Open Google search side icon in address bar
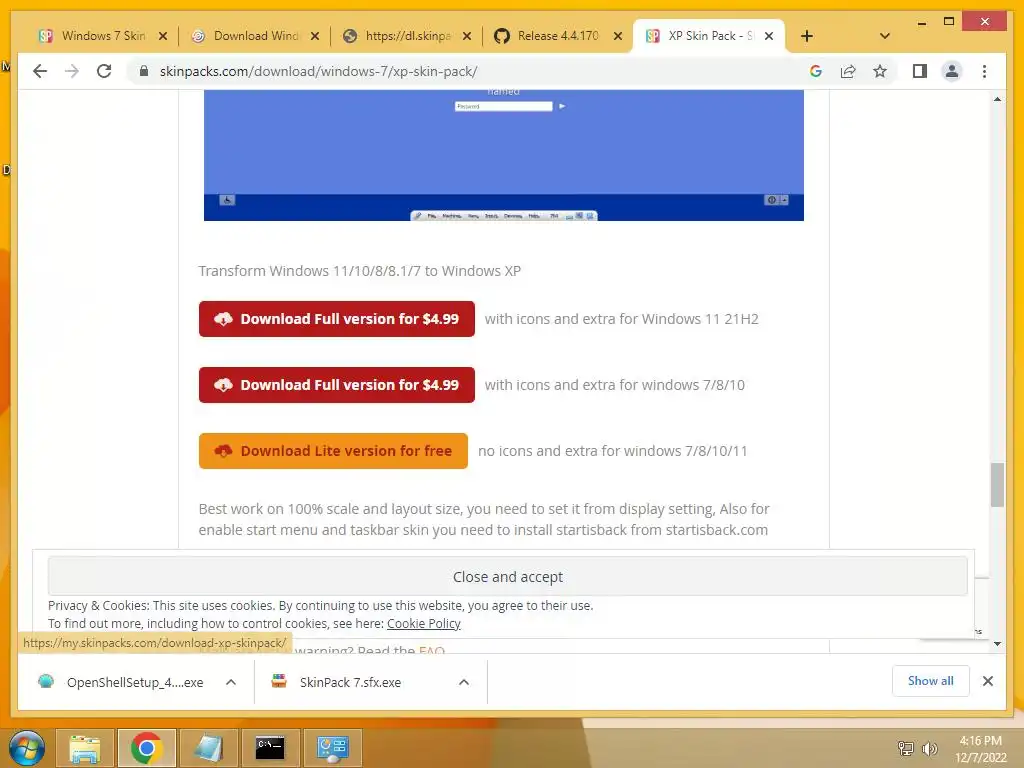The width and height of the screenshot is (1024, 768). (x=816, y=71)
